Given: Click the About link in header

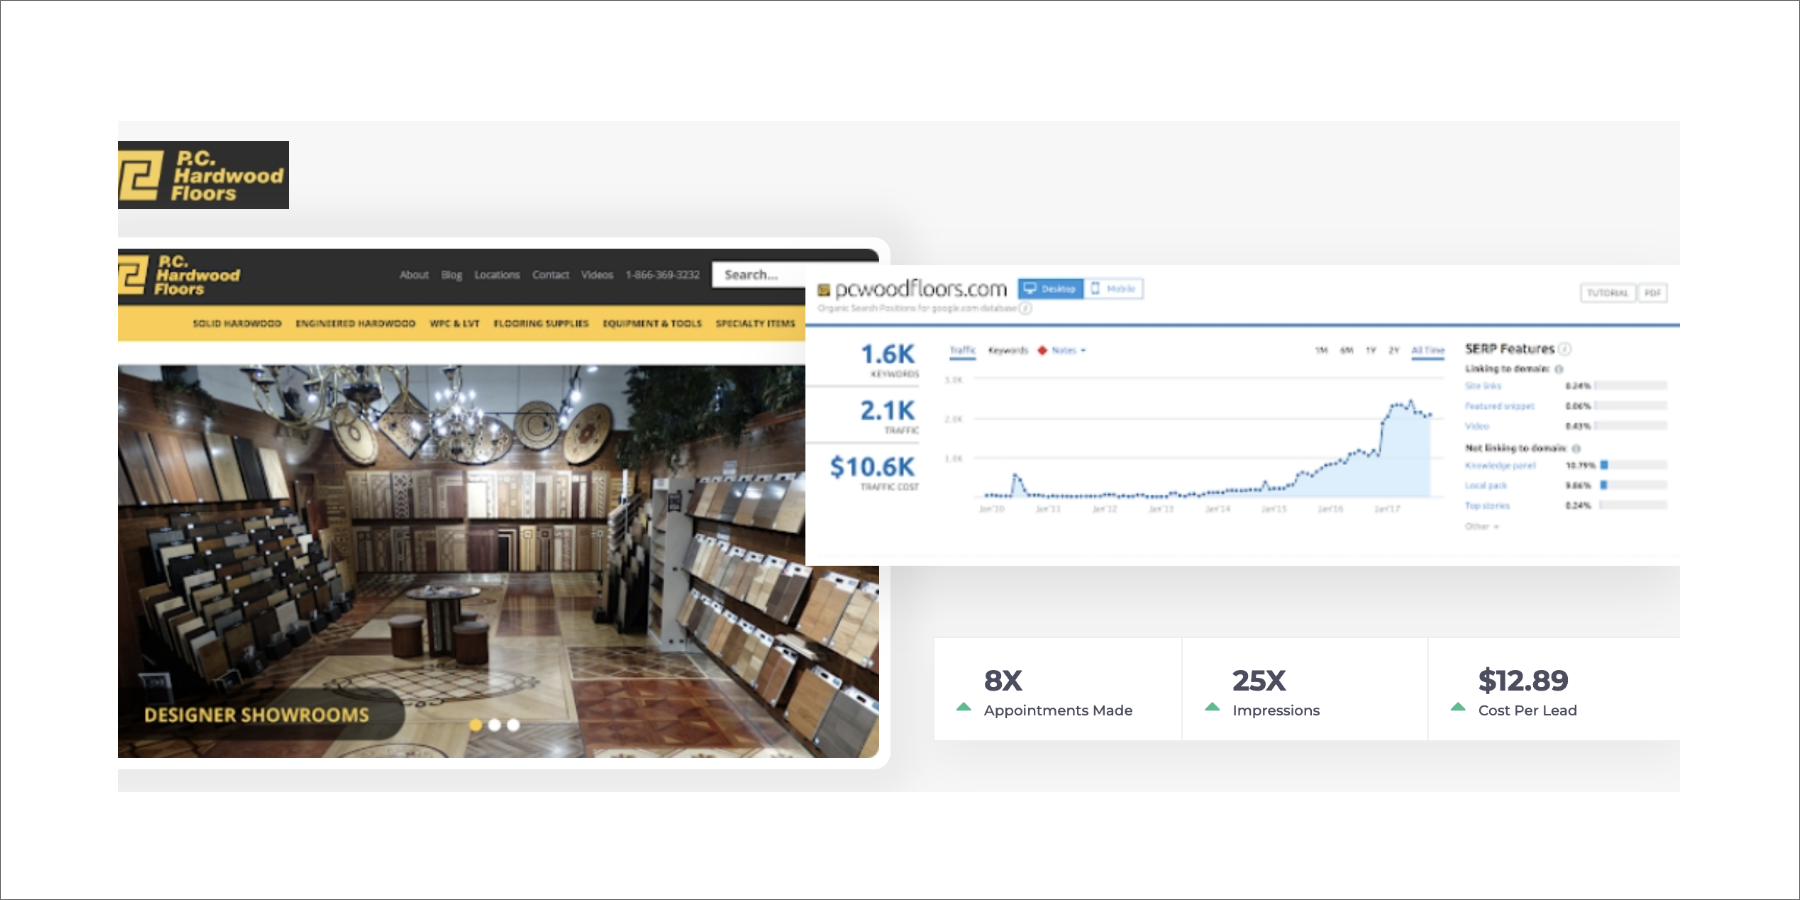Looking at the screenshot, I should pyautogui.click(x=414, y=275).
